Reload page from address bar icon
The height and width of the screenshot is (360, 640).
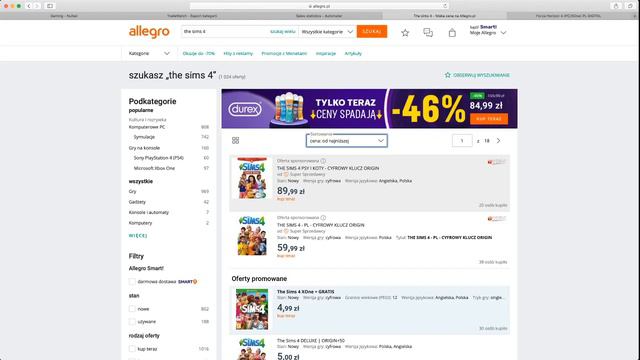[x=445, y=6]
